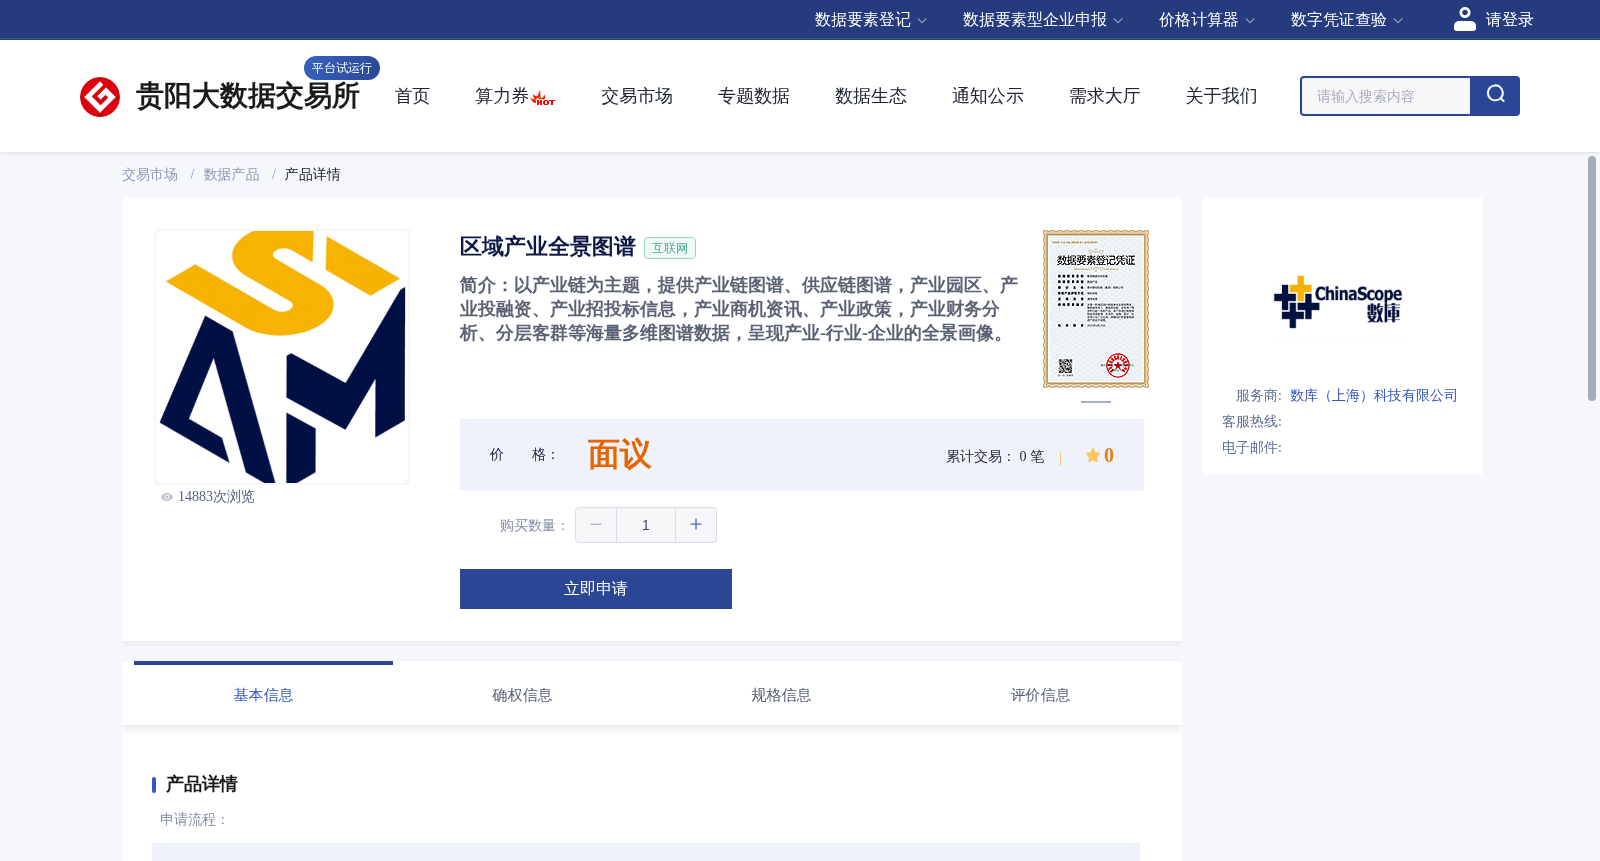Open the 专题数据 navigation item
Viewport: 1600px width, 861px height.
754,96
